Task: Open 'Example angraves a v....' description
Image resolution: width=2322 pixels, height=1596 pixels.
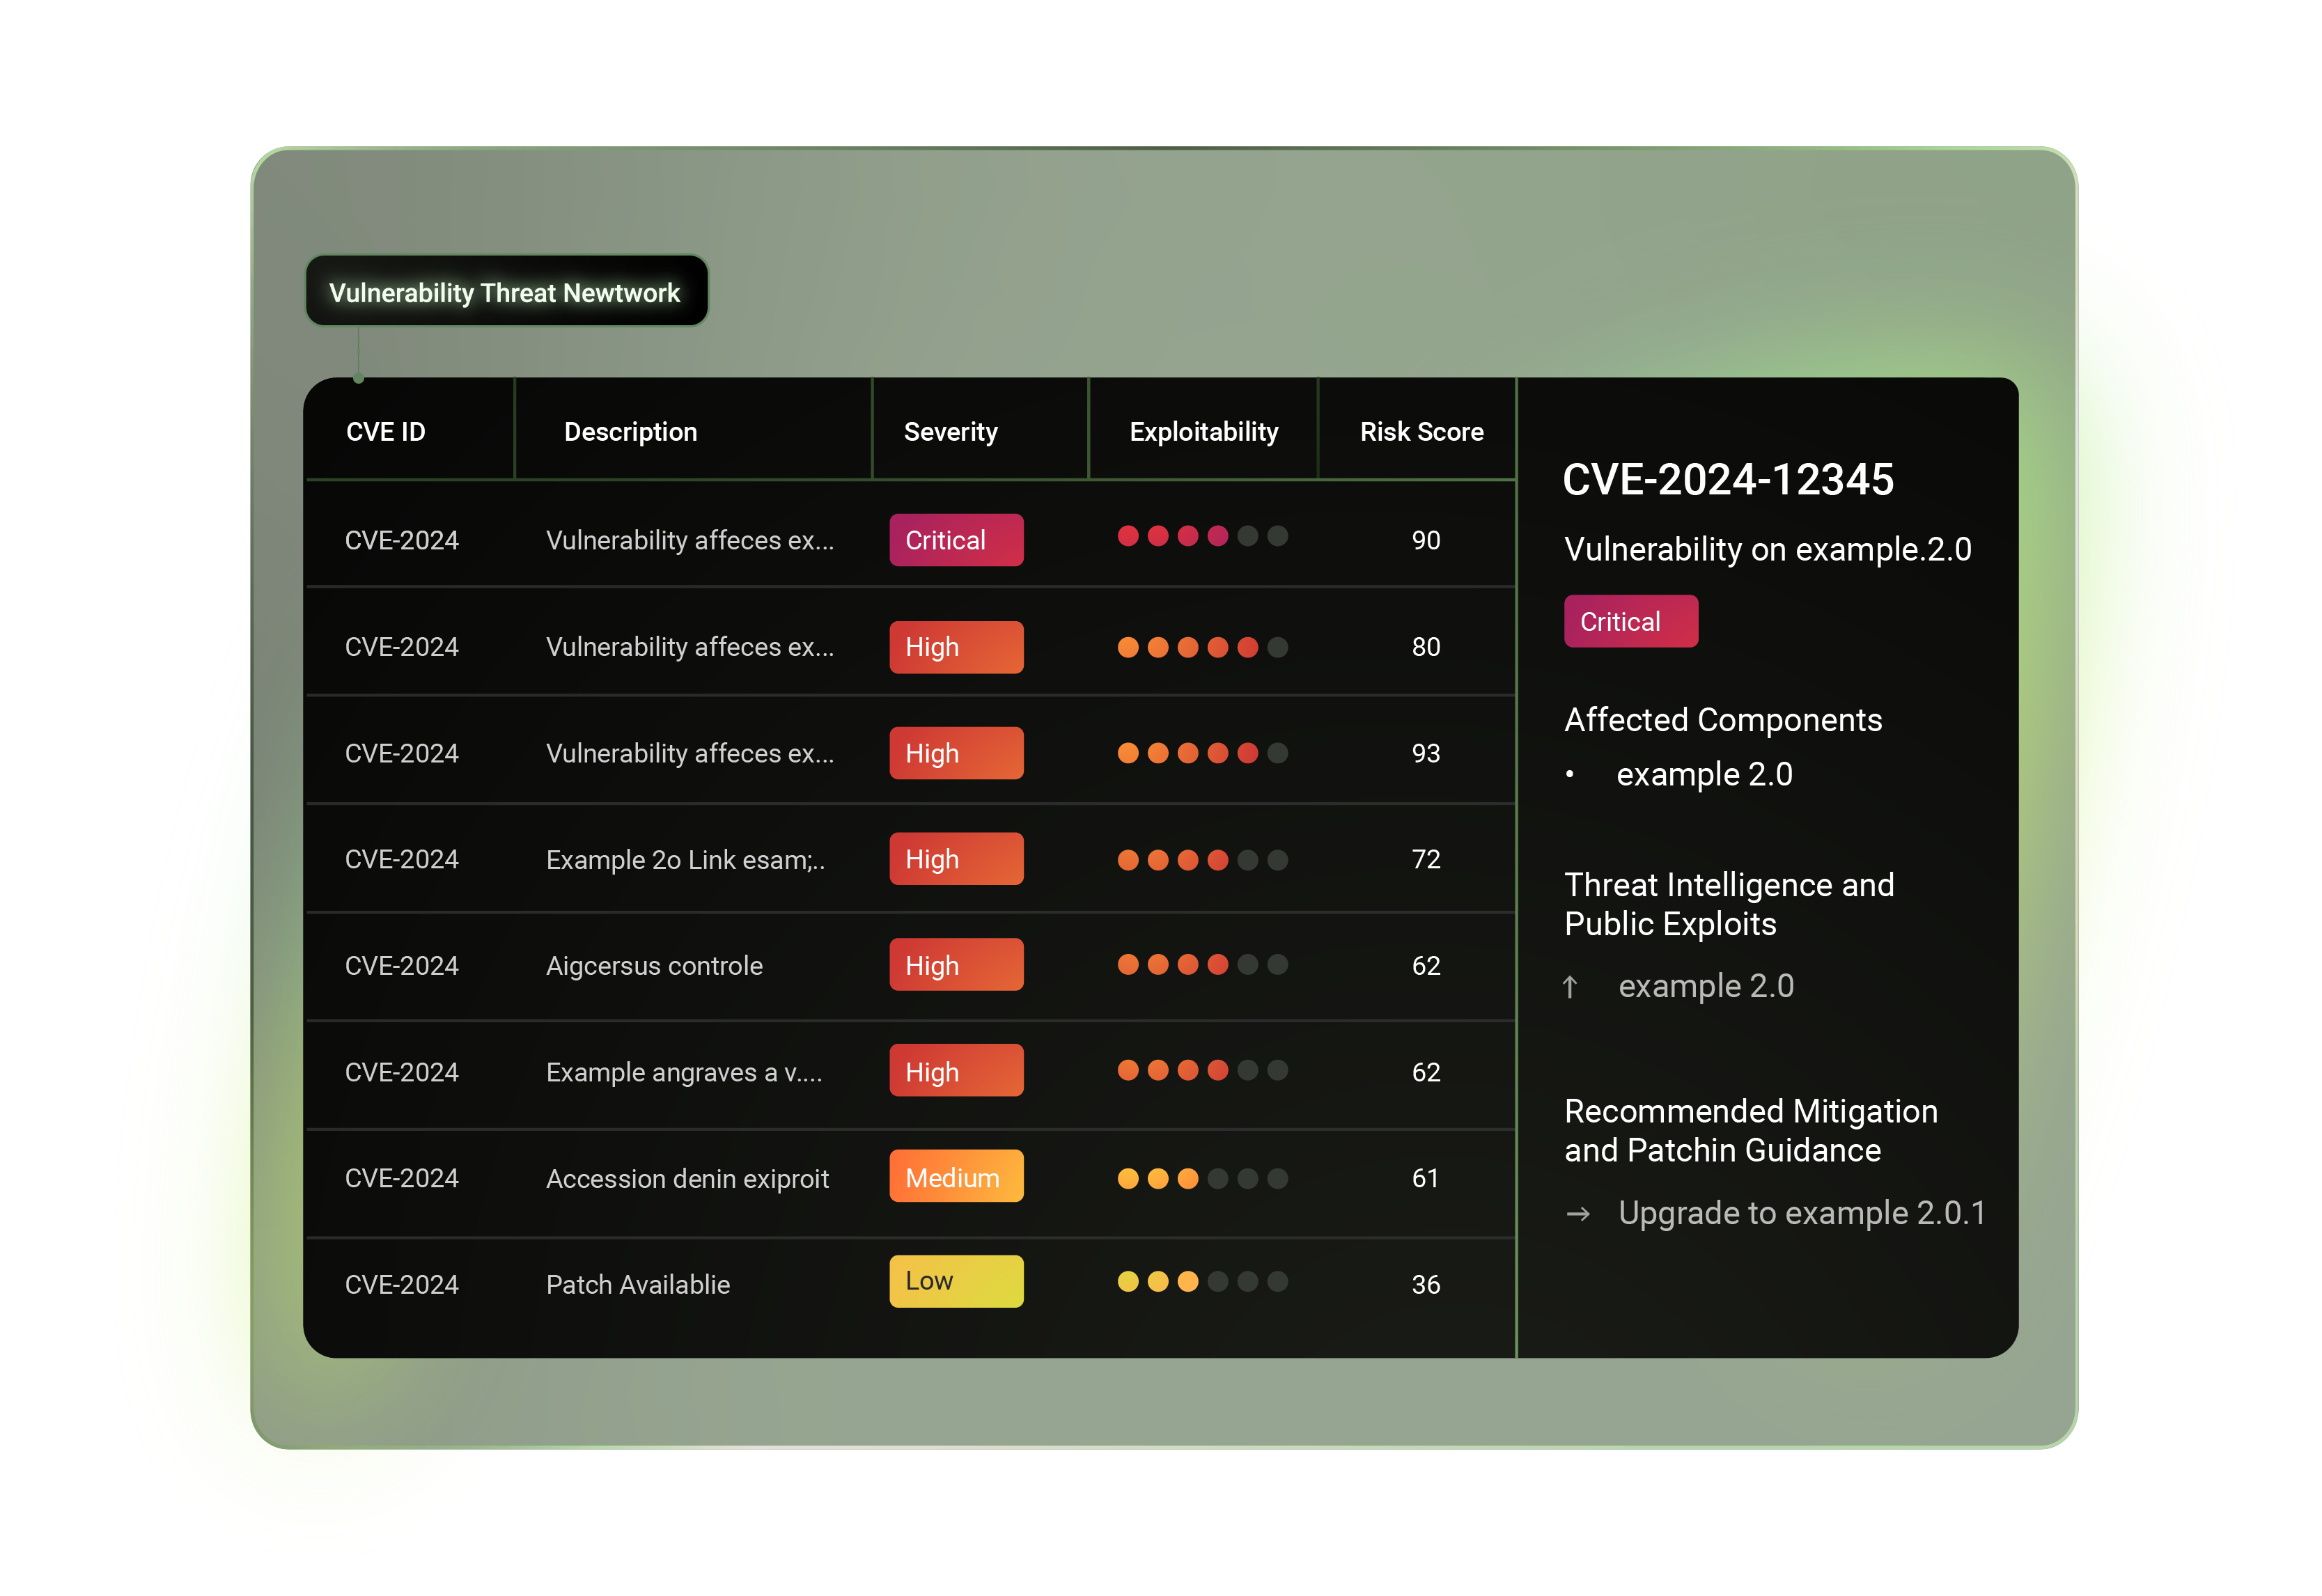Action: click(684, 1072)
